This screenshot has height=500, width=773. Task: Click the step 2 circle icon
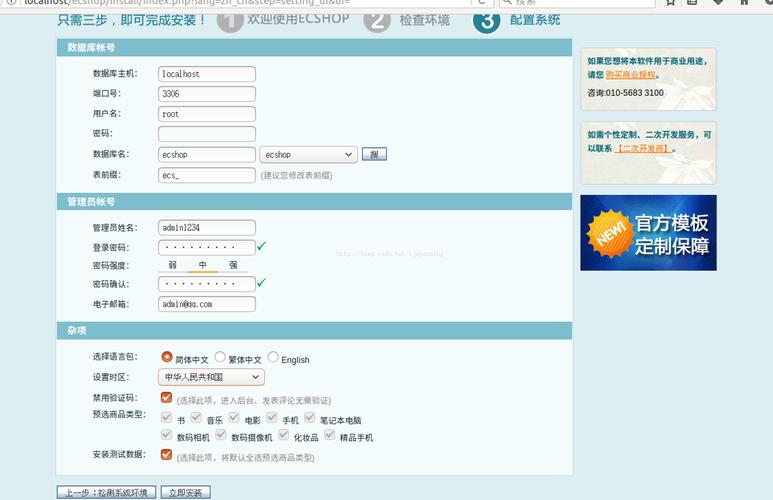tap(377, 21)
